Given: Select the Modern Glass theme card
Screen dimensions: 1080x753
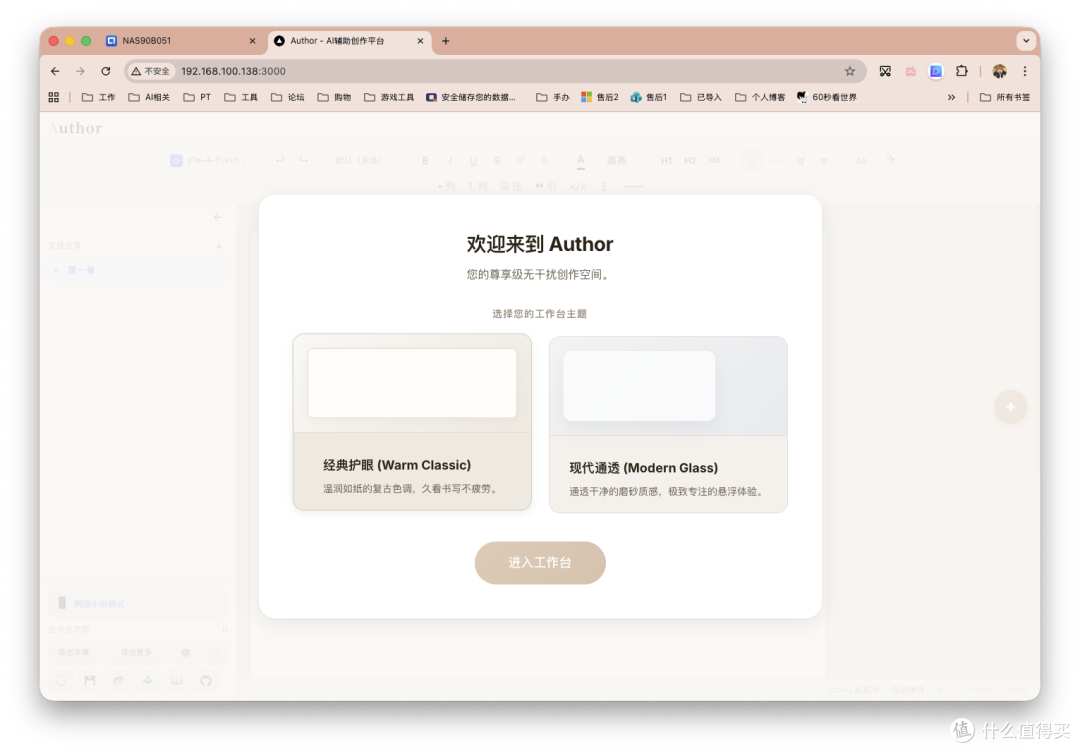Looking at the screenshot, I should click(x=668, y=424).
